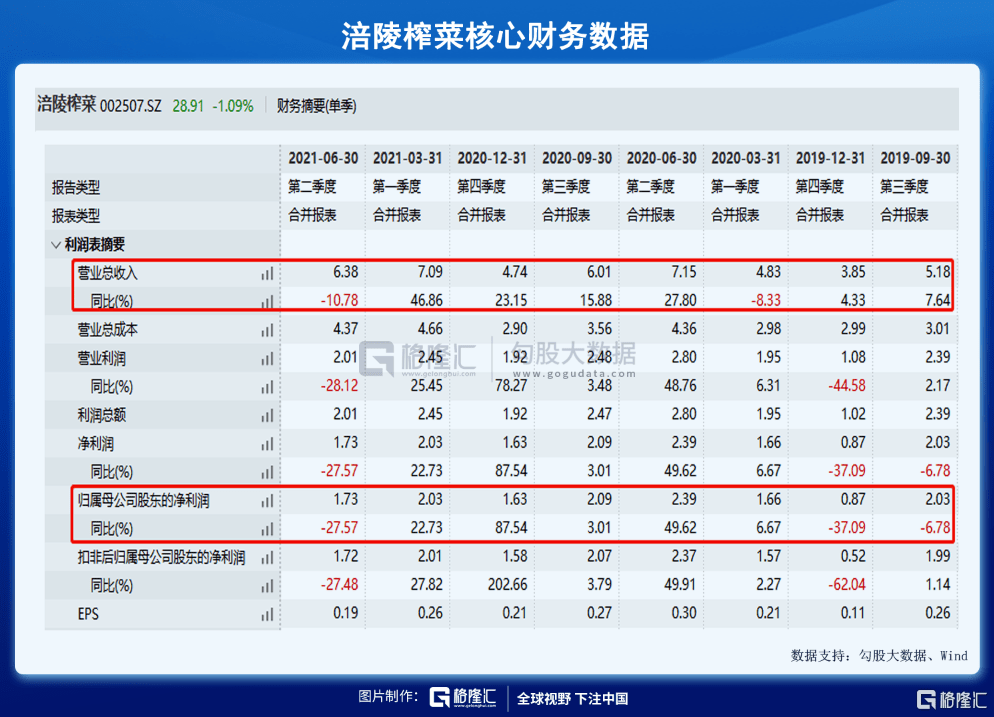994x717 pixels.
Task: Click revenue growth value 46.86
Action: pos(426,300)
